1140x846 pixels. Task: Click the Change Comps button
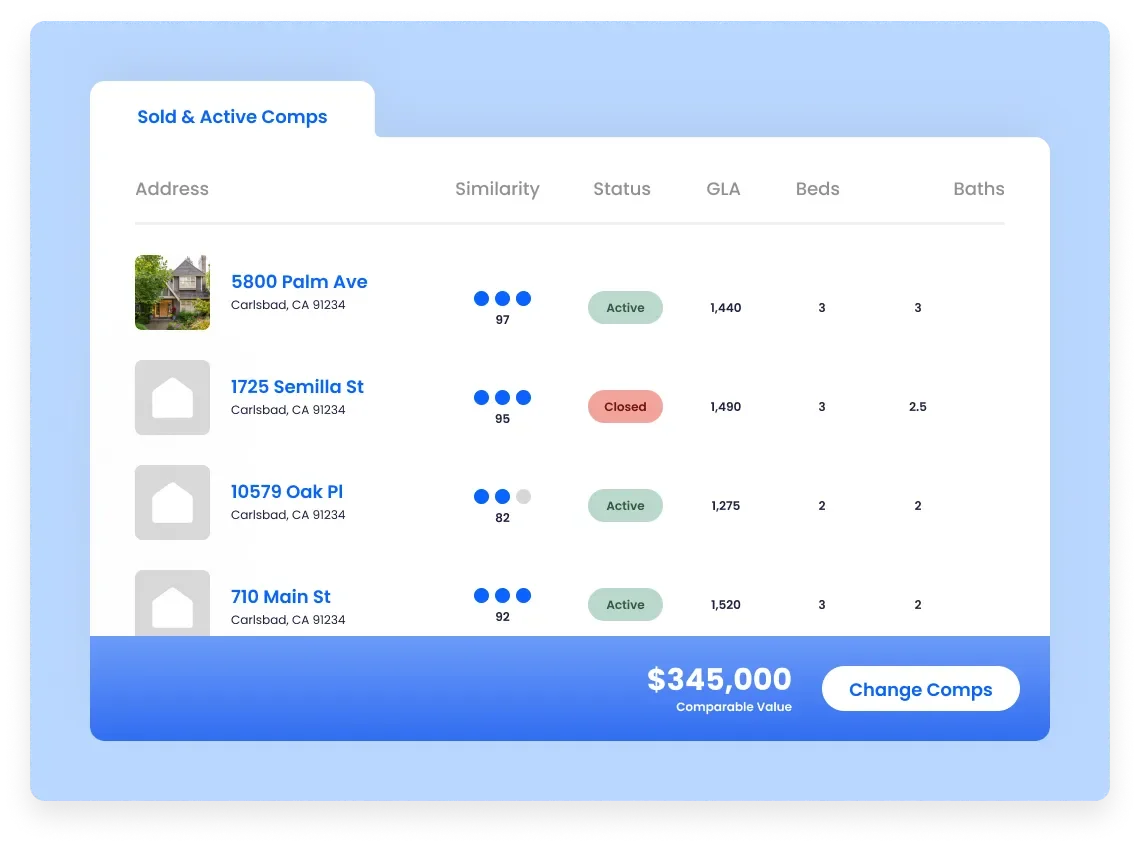point(920,688)
